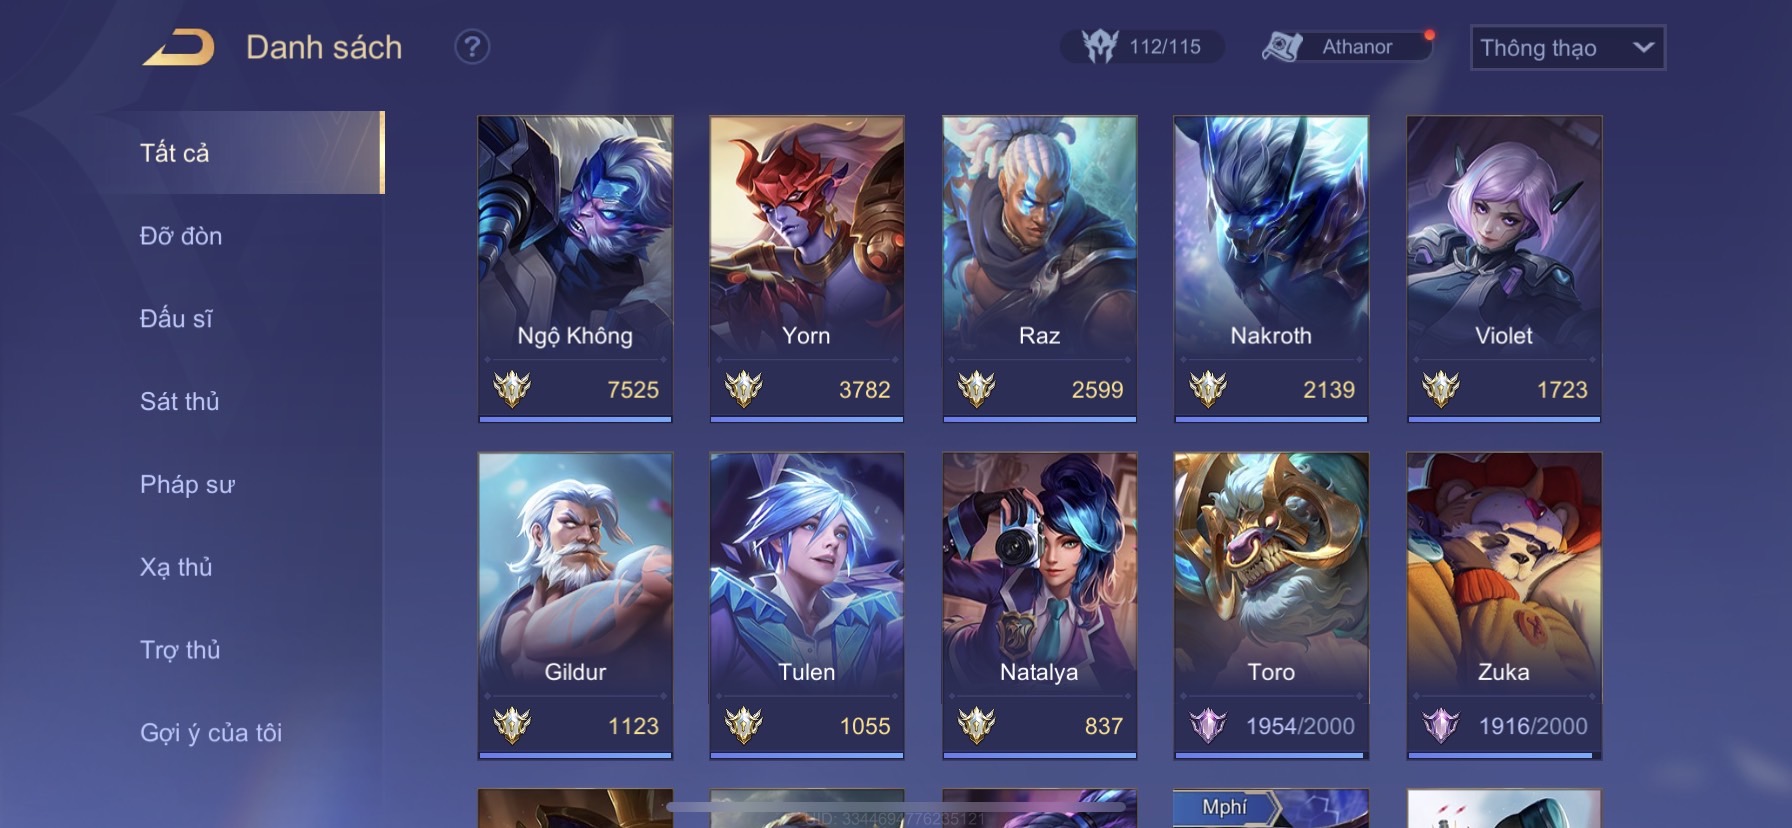Viewport: 1792px width, 828px height.
Task: Open the Raz hero card
Action: (1039, 269)
